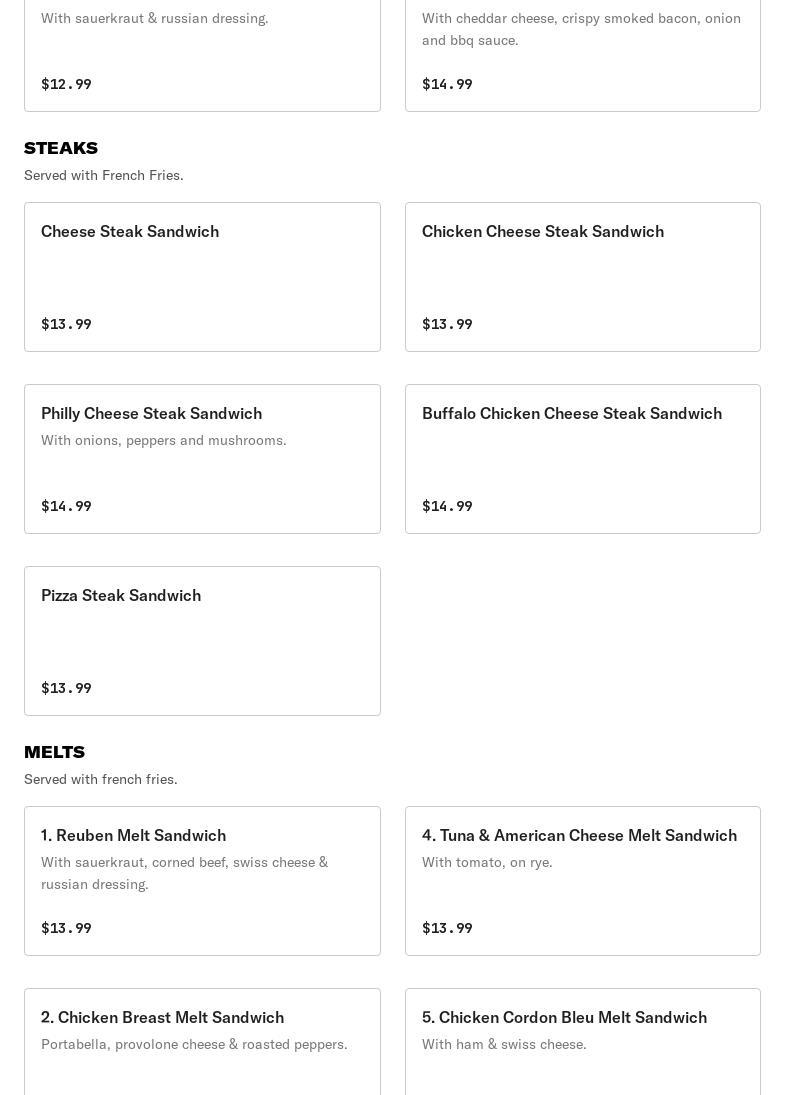The width and height of the screenshot is (785, 1095).
Task: Select the Pizza Steak Sandwich card
Action: 203,641
